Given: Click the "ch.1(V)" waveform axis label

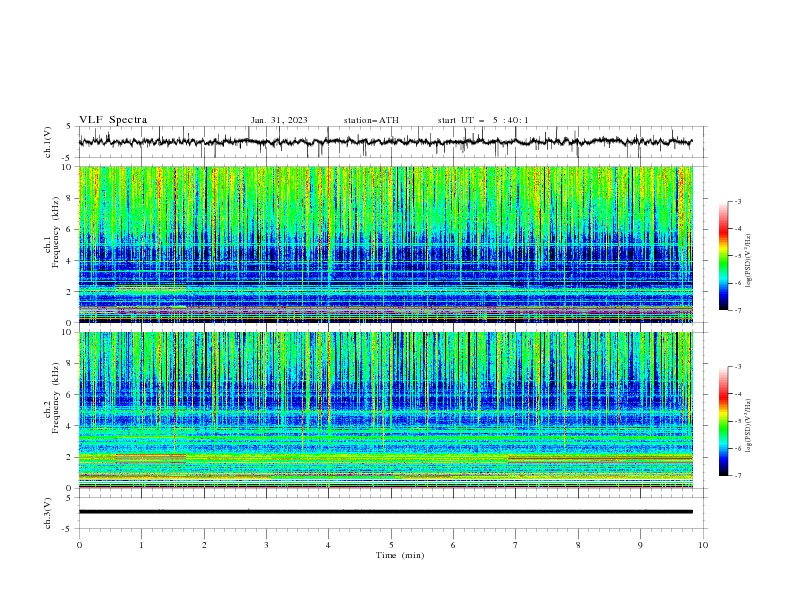Looking at the screenshot, I should click(x=48, y=142).
